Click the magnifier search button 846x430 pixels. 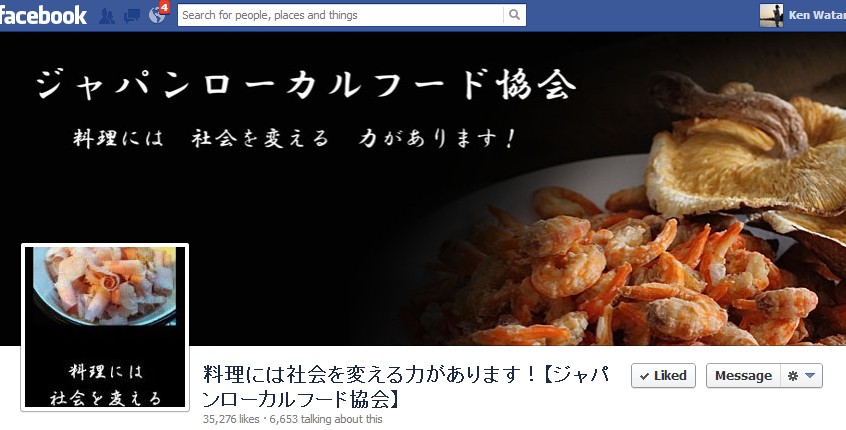515,15
